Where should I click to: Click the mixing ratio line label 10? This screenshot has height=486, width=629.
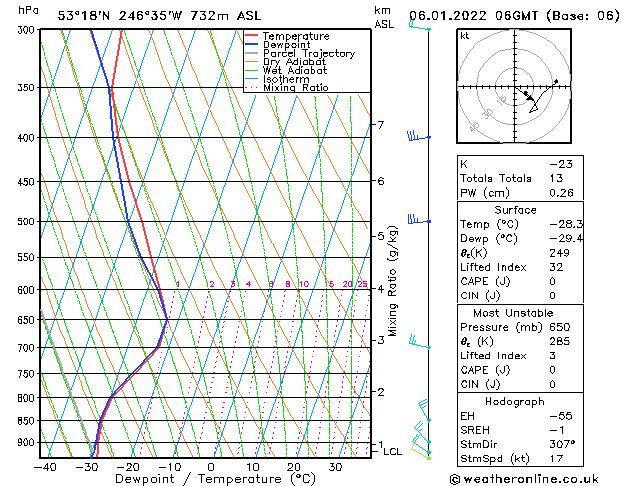pos(304,284)
